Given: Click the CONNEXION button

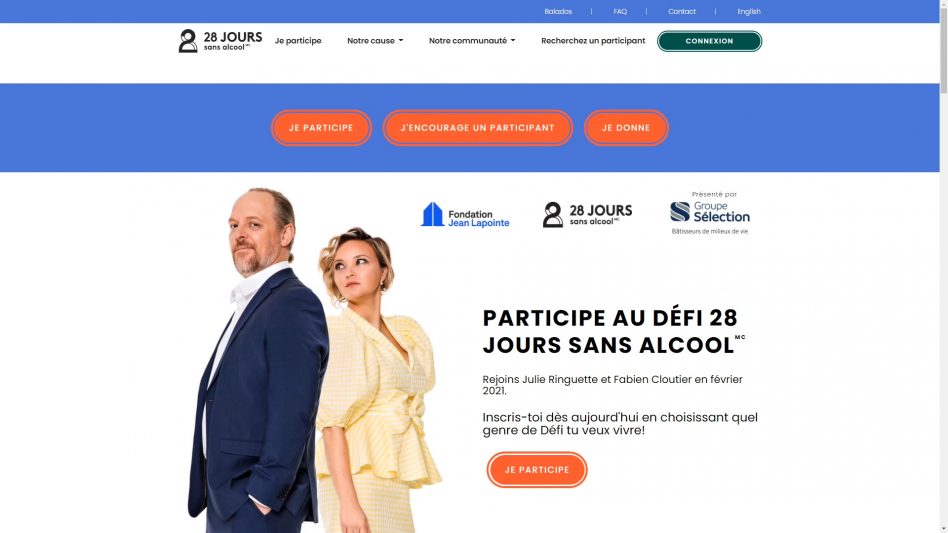Looking at the screenshot, I should pos(709,41).
